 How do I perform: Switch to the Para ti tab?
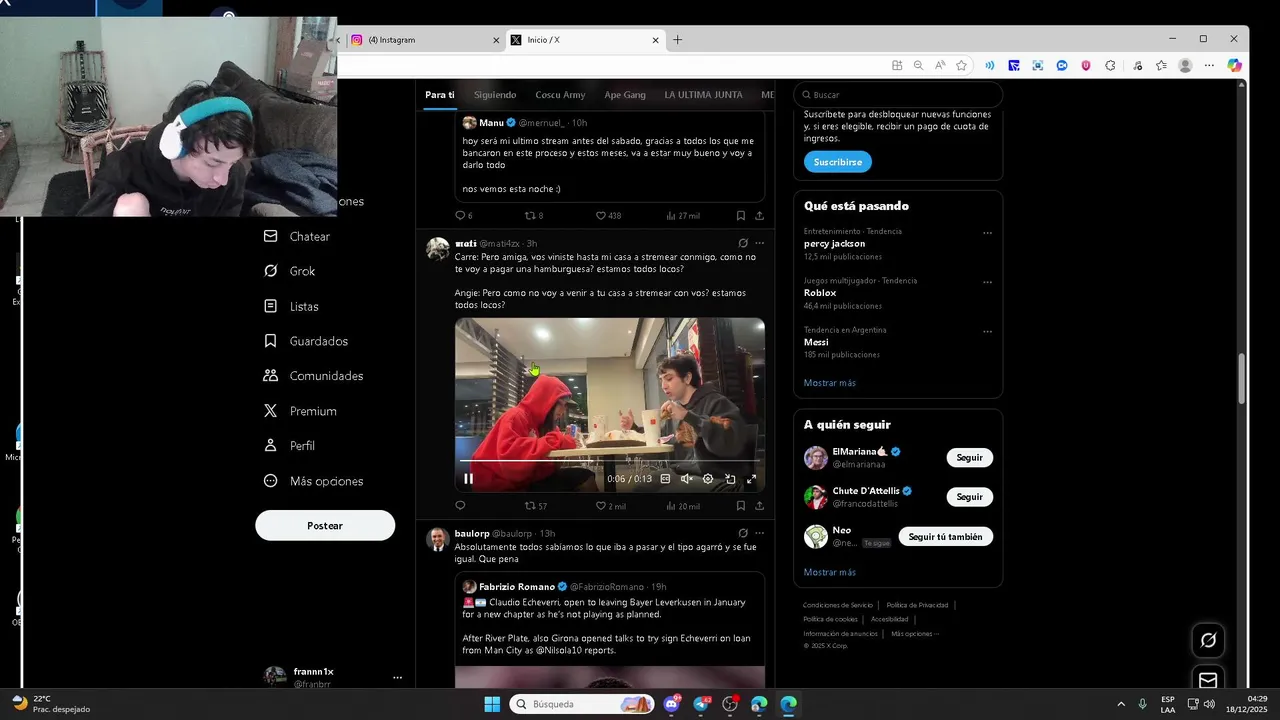[x=440, y=95]
